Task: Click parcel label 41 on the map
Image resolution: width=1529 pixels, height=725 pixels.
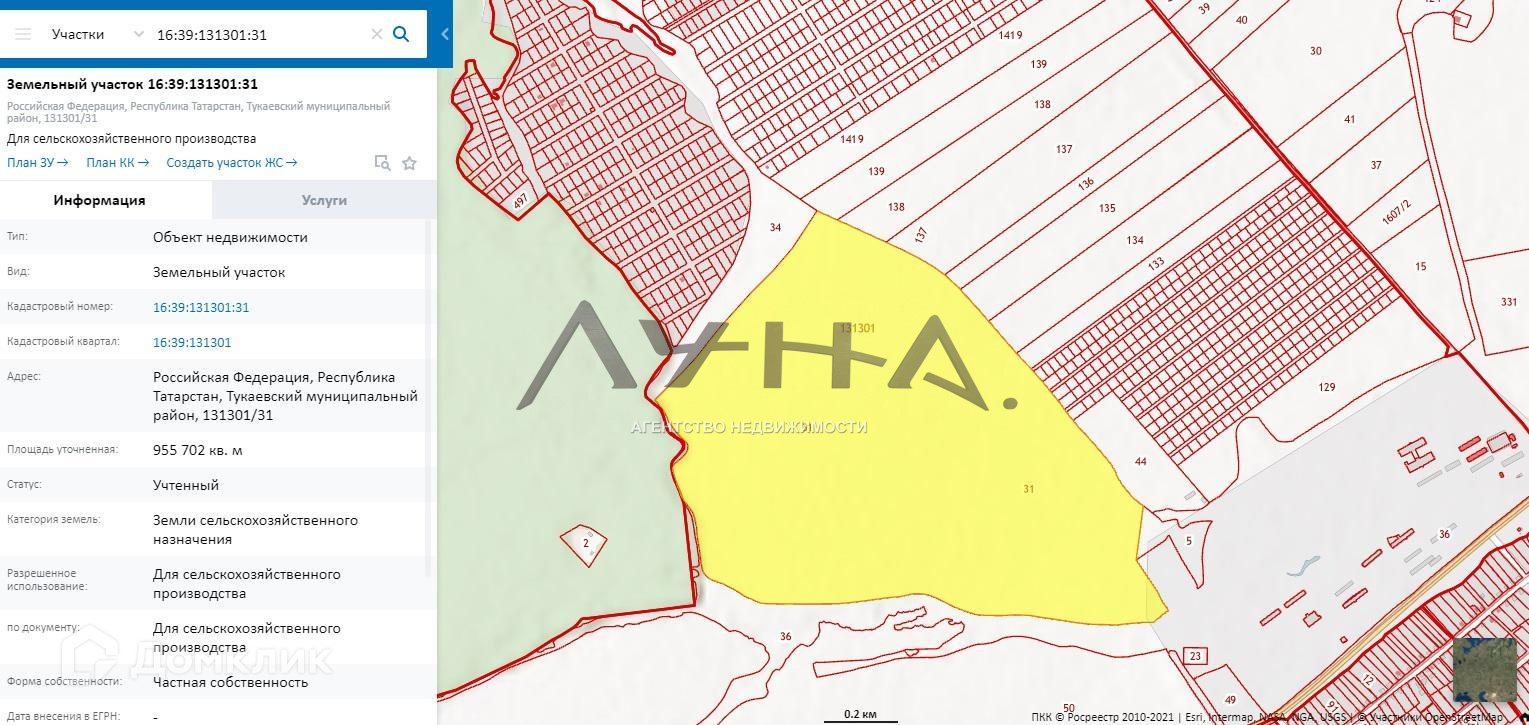Action: pyautogui.click(x=1349, y=120)
